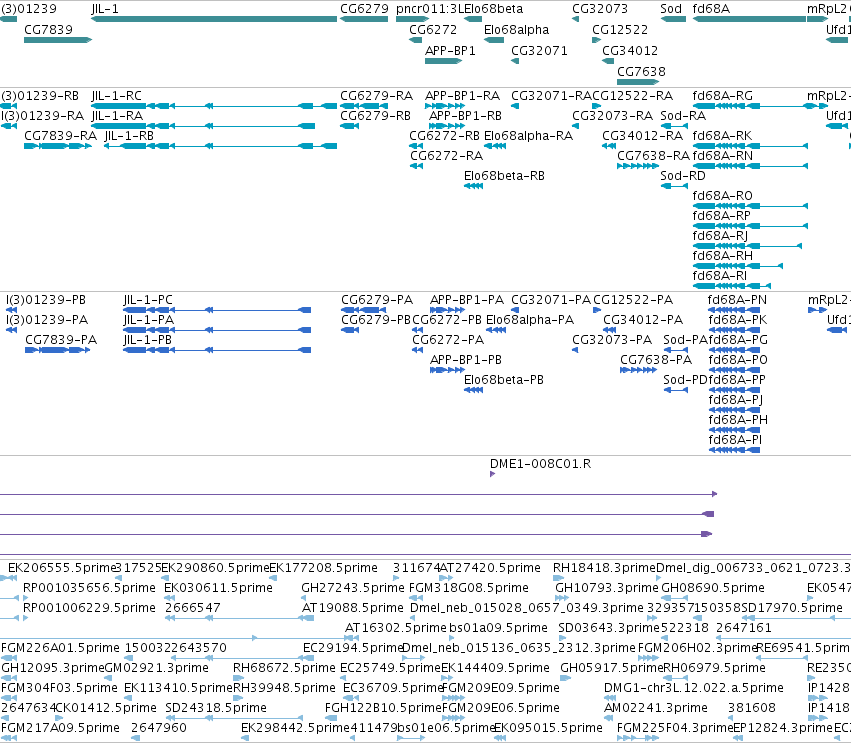
Task: Click transcript CG6279-RB
Action: (x=375, y=116)
